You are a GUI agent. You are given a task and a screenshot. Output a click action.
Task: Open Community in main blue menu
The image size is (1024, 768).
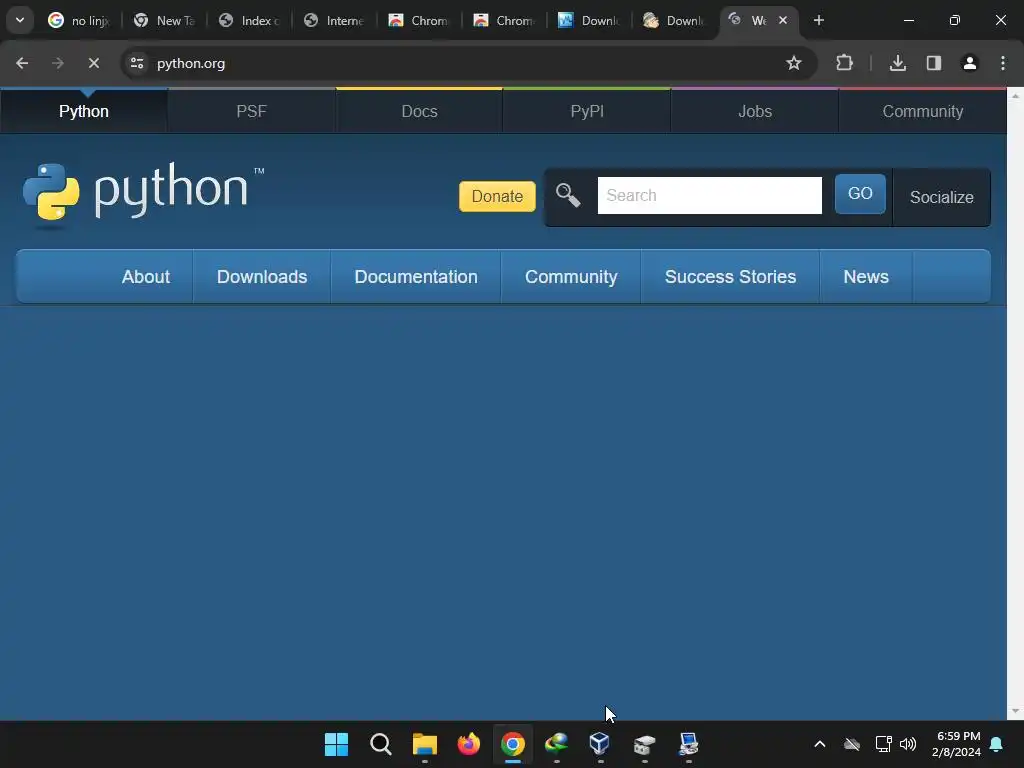point(571,277)
